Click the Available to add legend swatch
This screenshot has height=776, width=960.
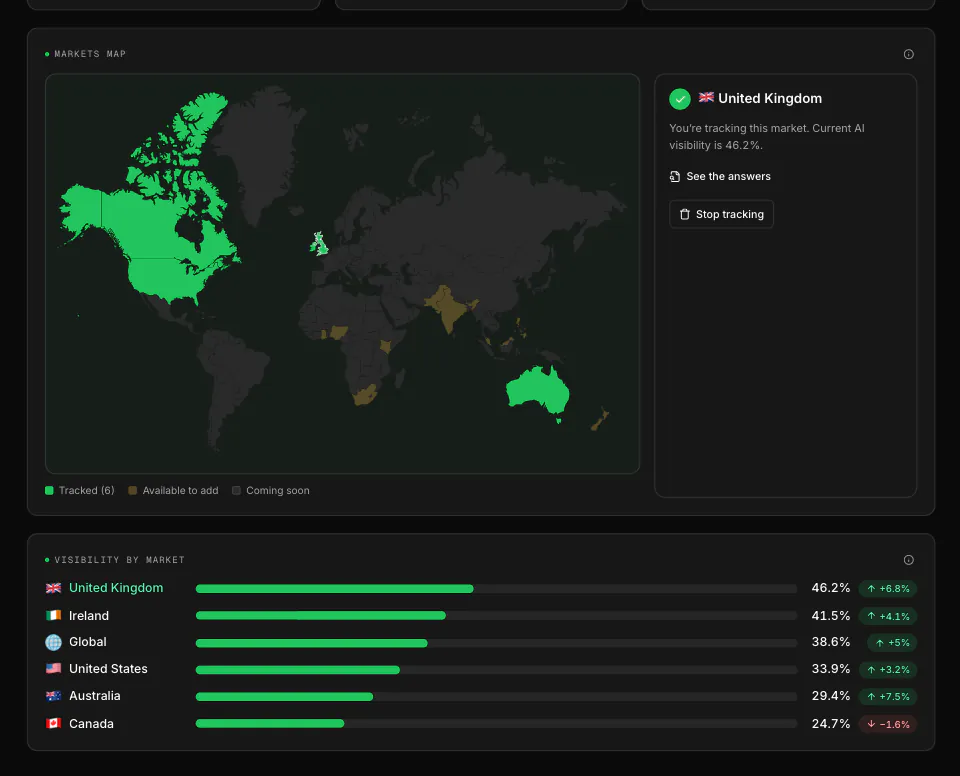[x=132, y=491]
